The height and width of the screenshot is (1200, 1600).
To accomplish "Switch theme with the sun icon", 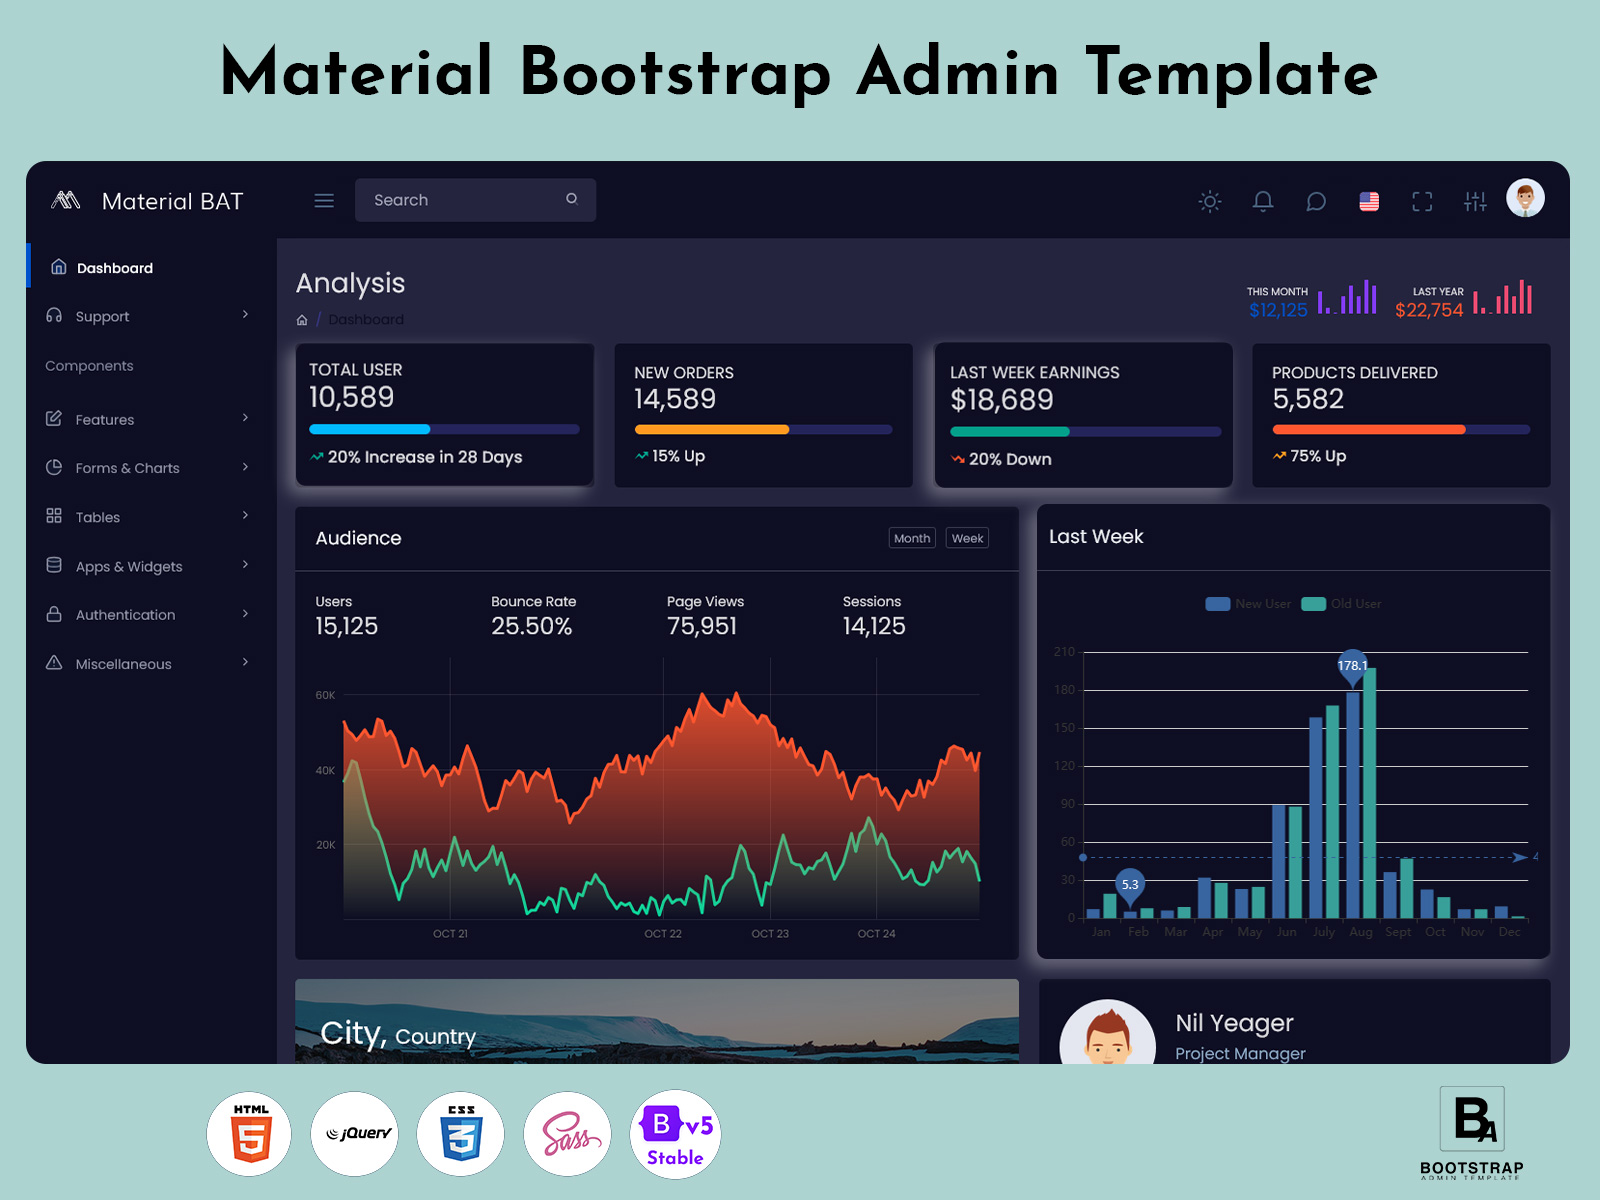I will 1210,201.
